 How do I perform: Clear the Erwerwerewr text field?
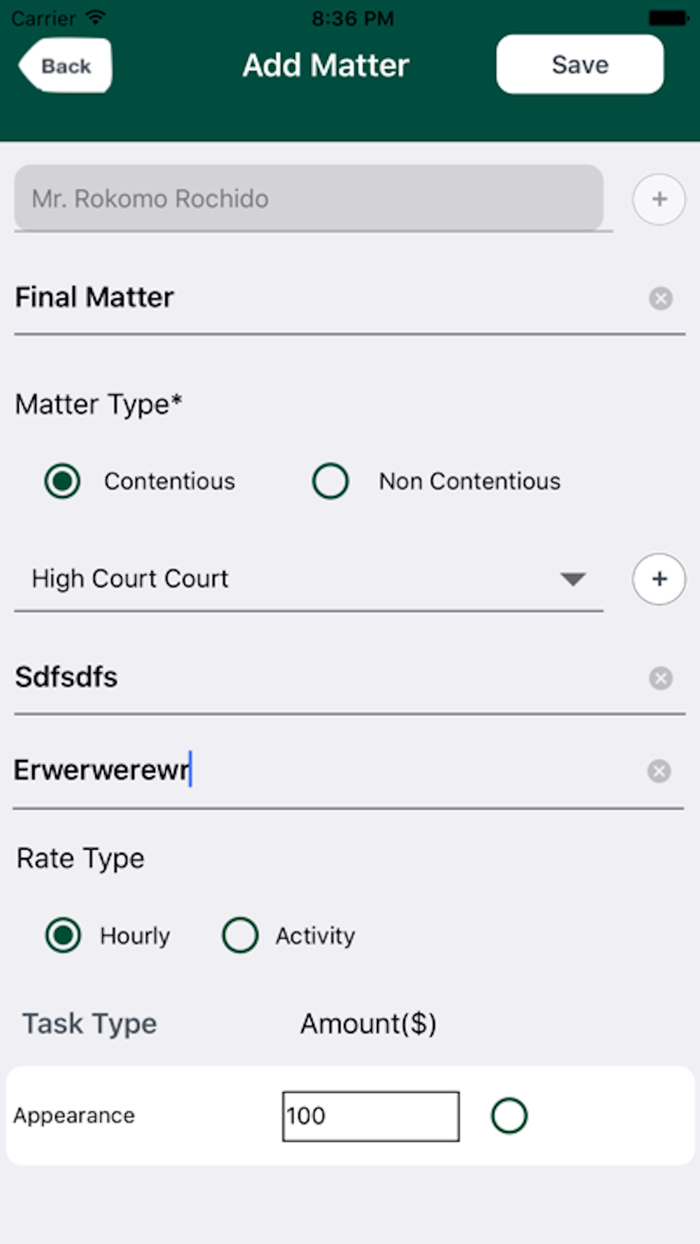[x=658, y=770]
